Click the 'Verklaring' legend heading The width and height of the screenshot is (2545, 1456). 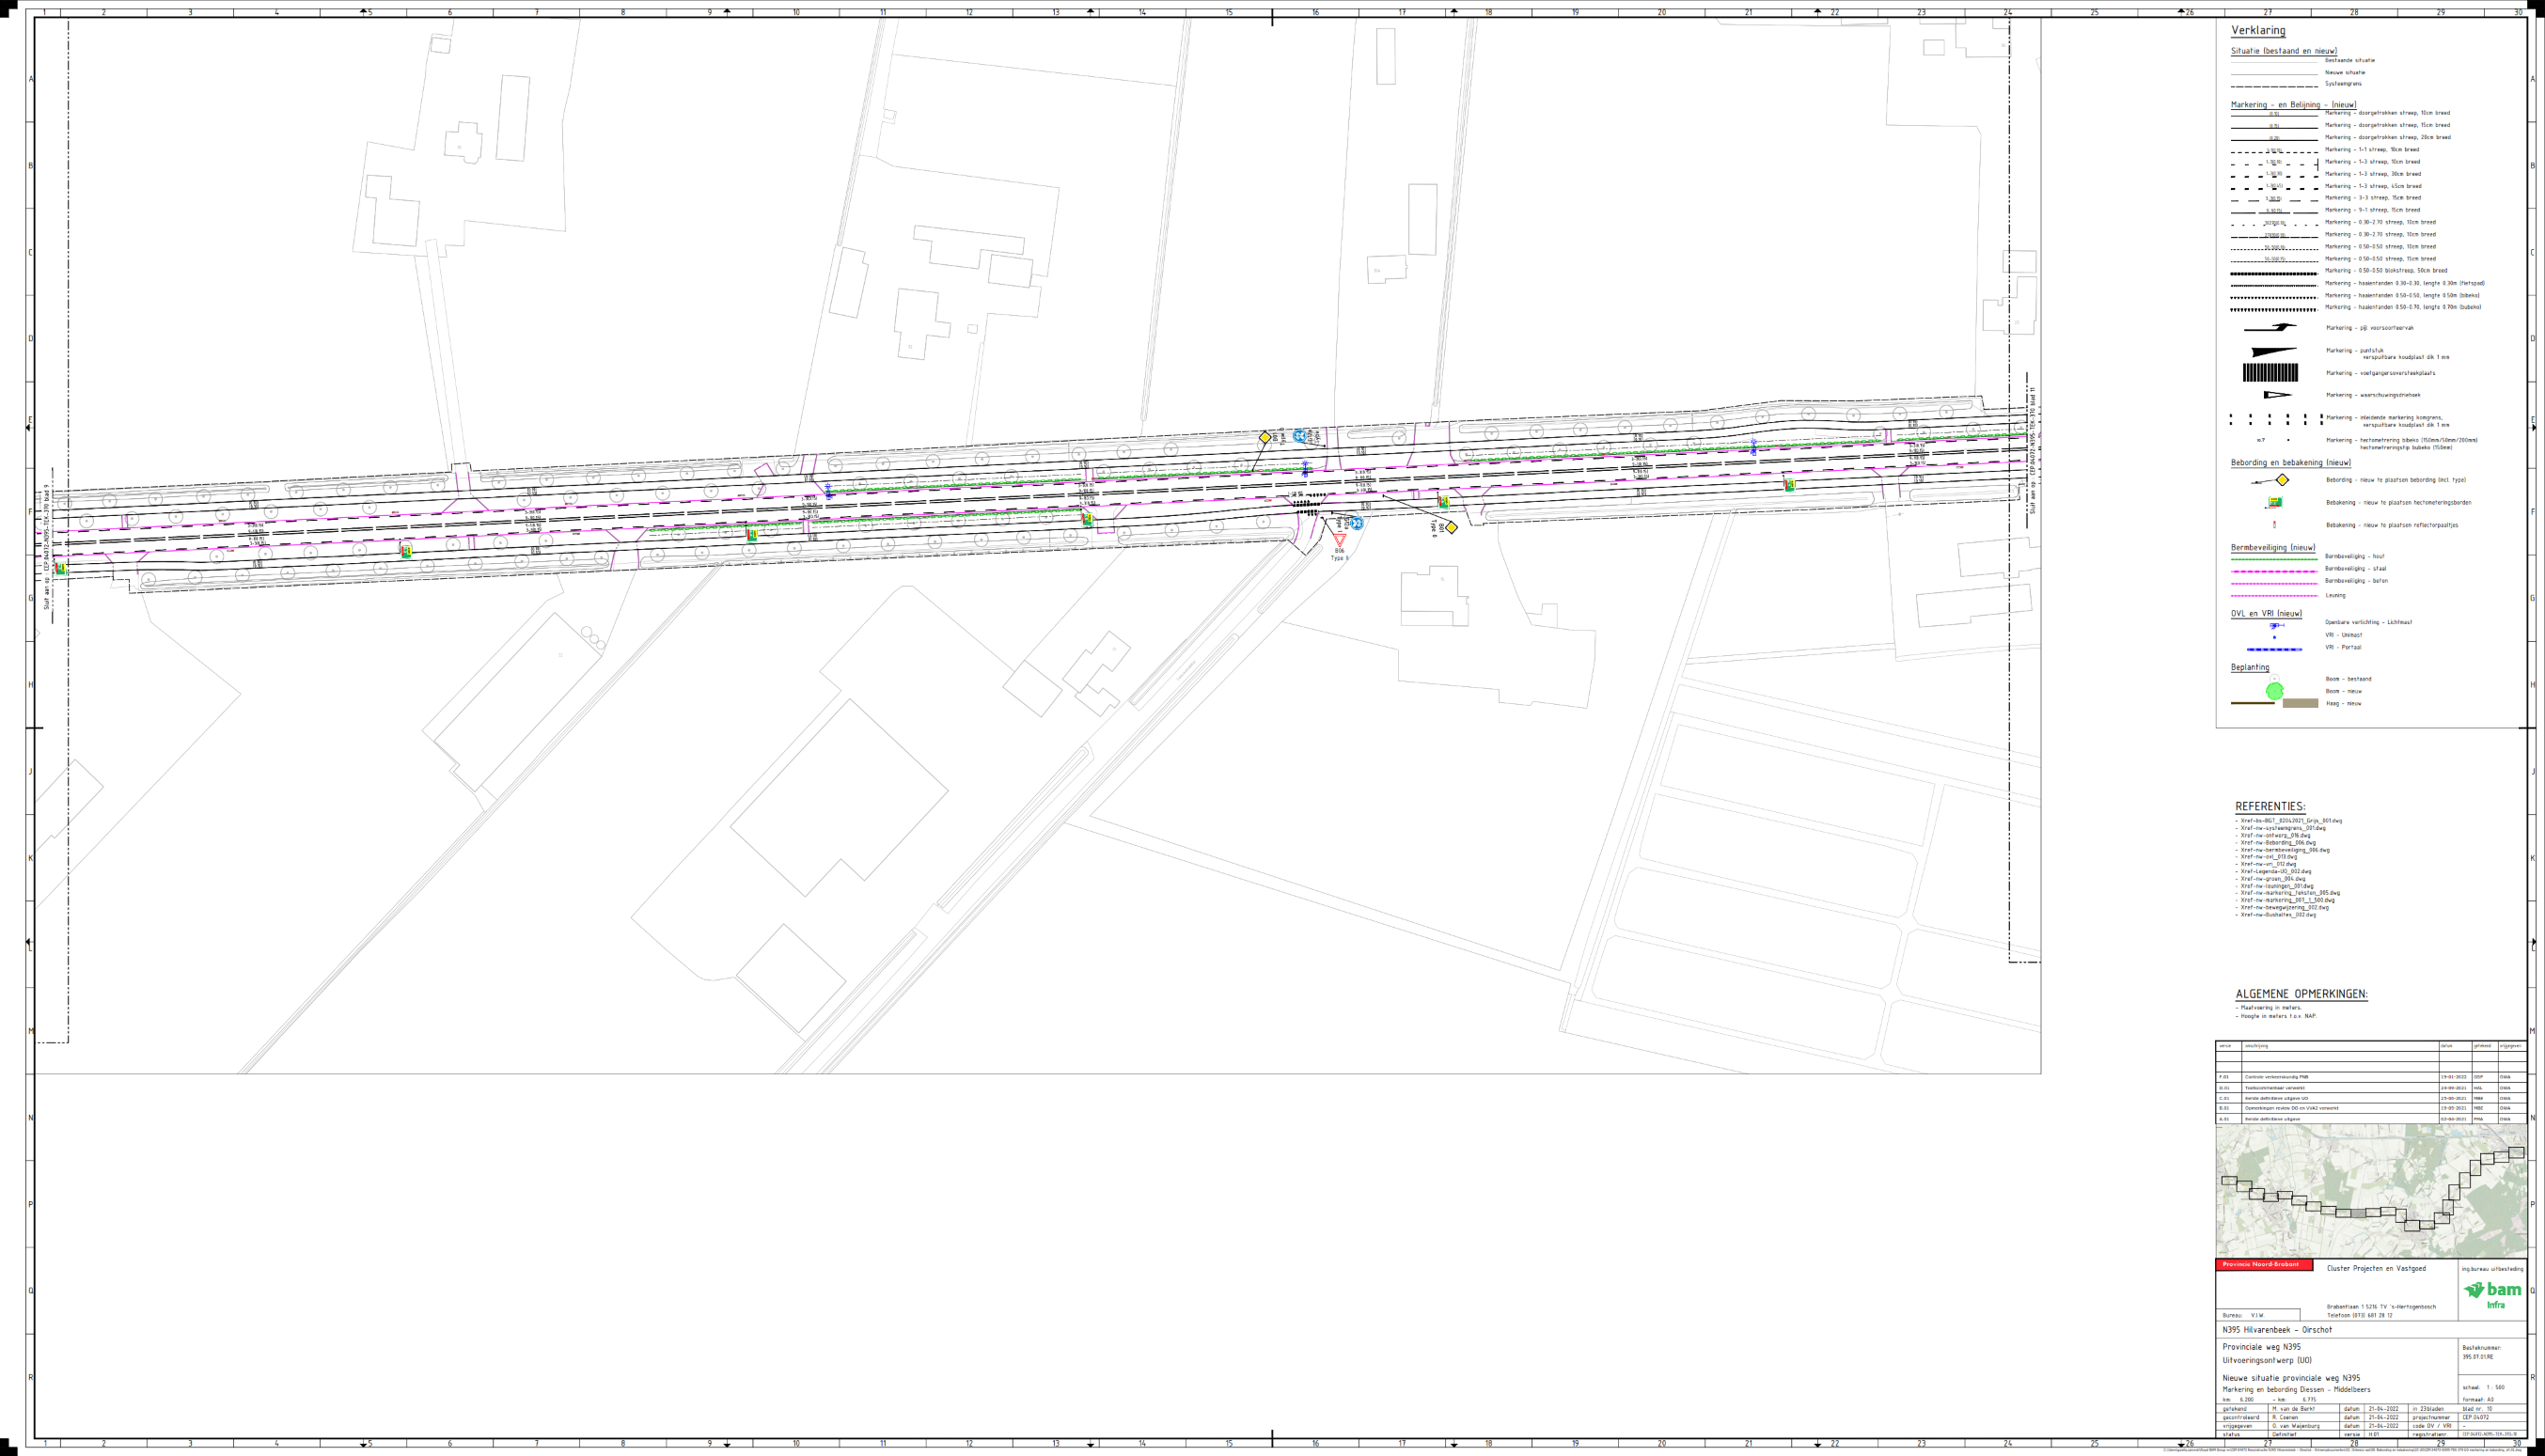tap(2258, 30)
